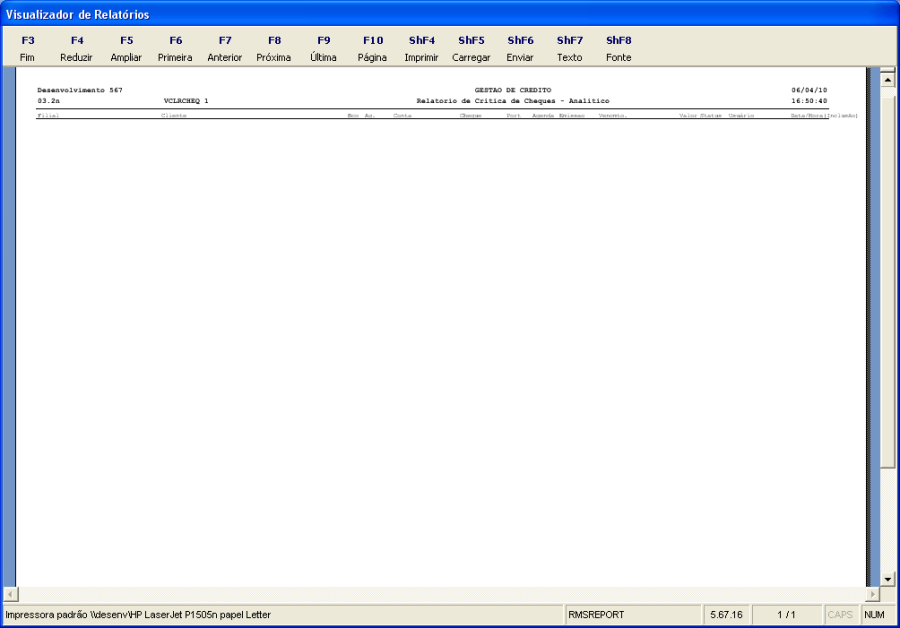900x628 pixels.
Task: Click the horizontal scrollbar right arrow
Action: (872, 594)
